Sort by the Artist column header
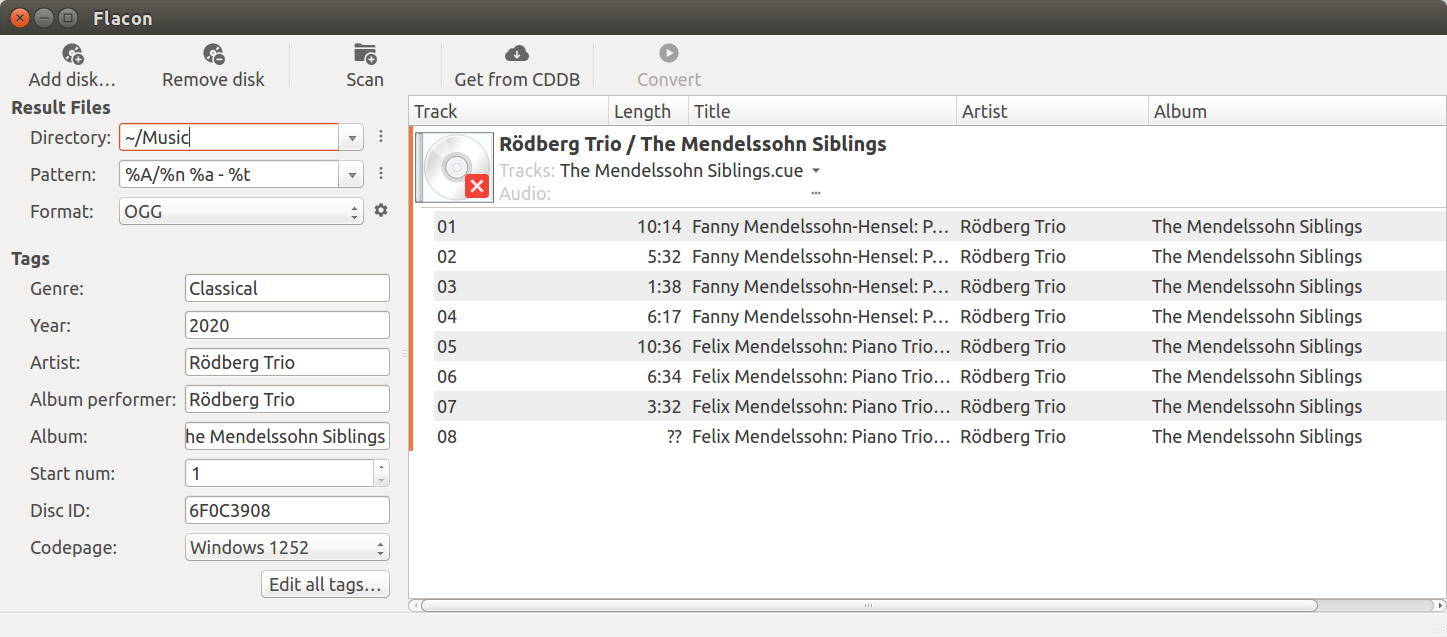 coord(1050,111)
